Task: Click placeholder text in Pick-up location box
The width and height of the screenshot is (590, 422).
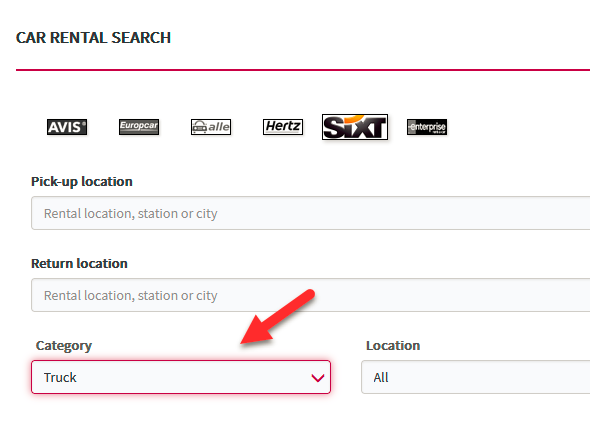Action: pyautogui.click(x=131, y=214)
